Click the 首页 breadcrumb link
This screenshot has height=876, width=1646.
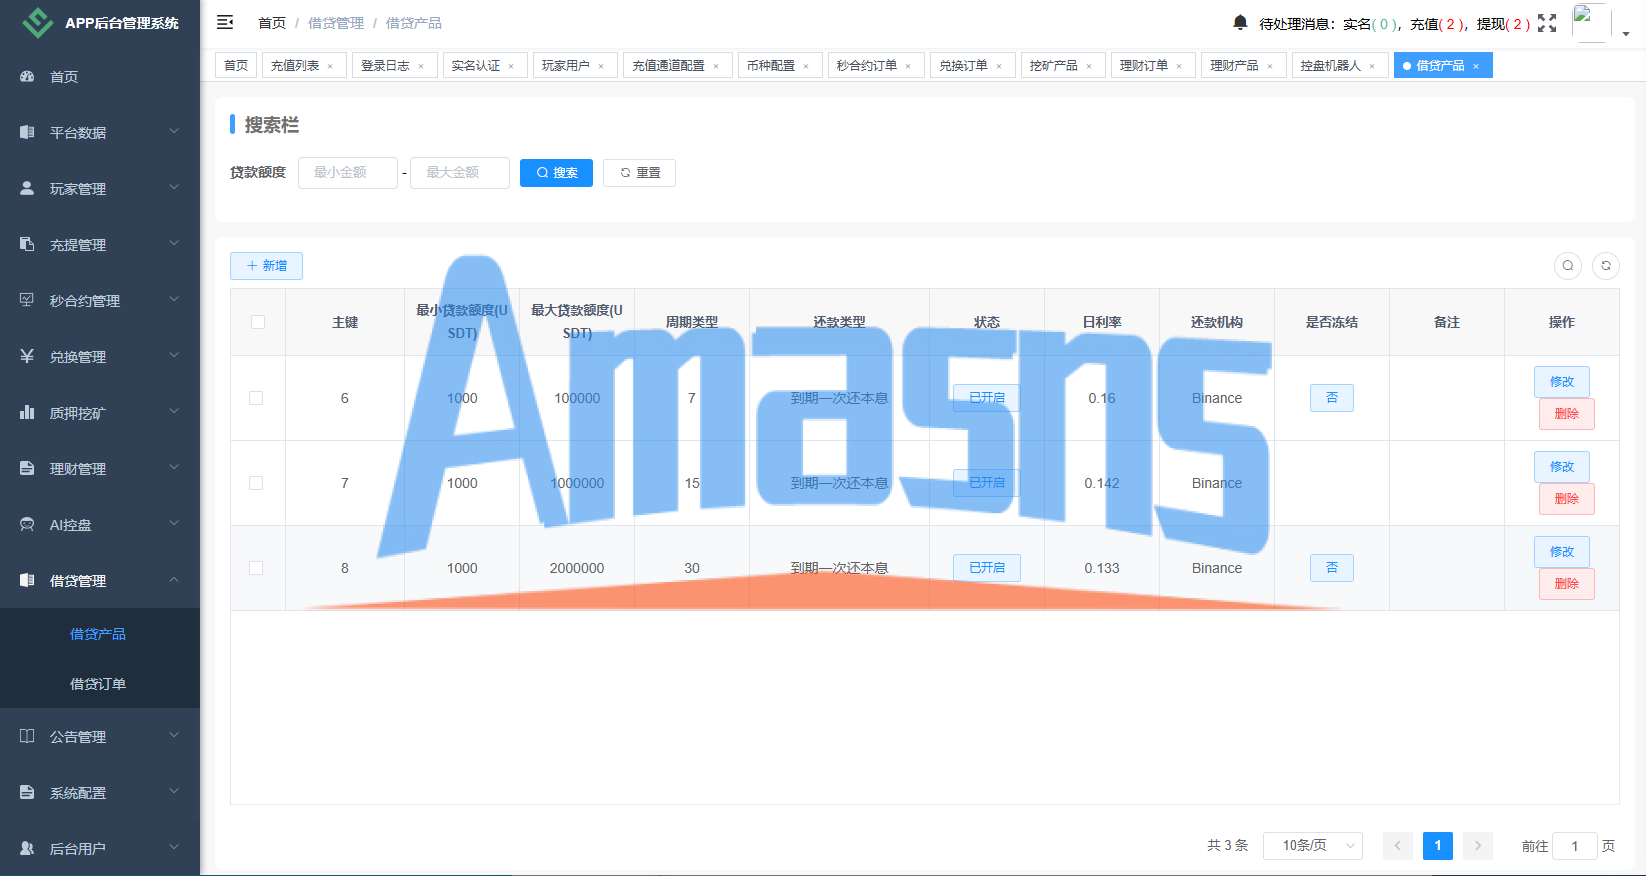point(272,23)
